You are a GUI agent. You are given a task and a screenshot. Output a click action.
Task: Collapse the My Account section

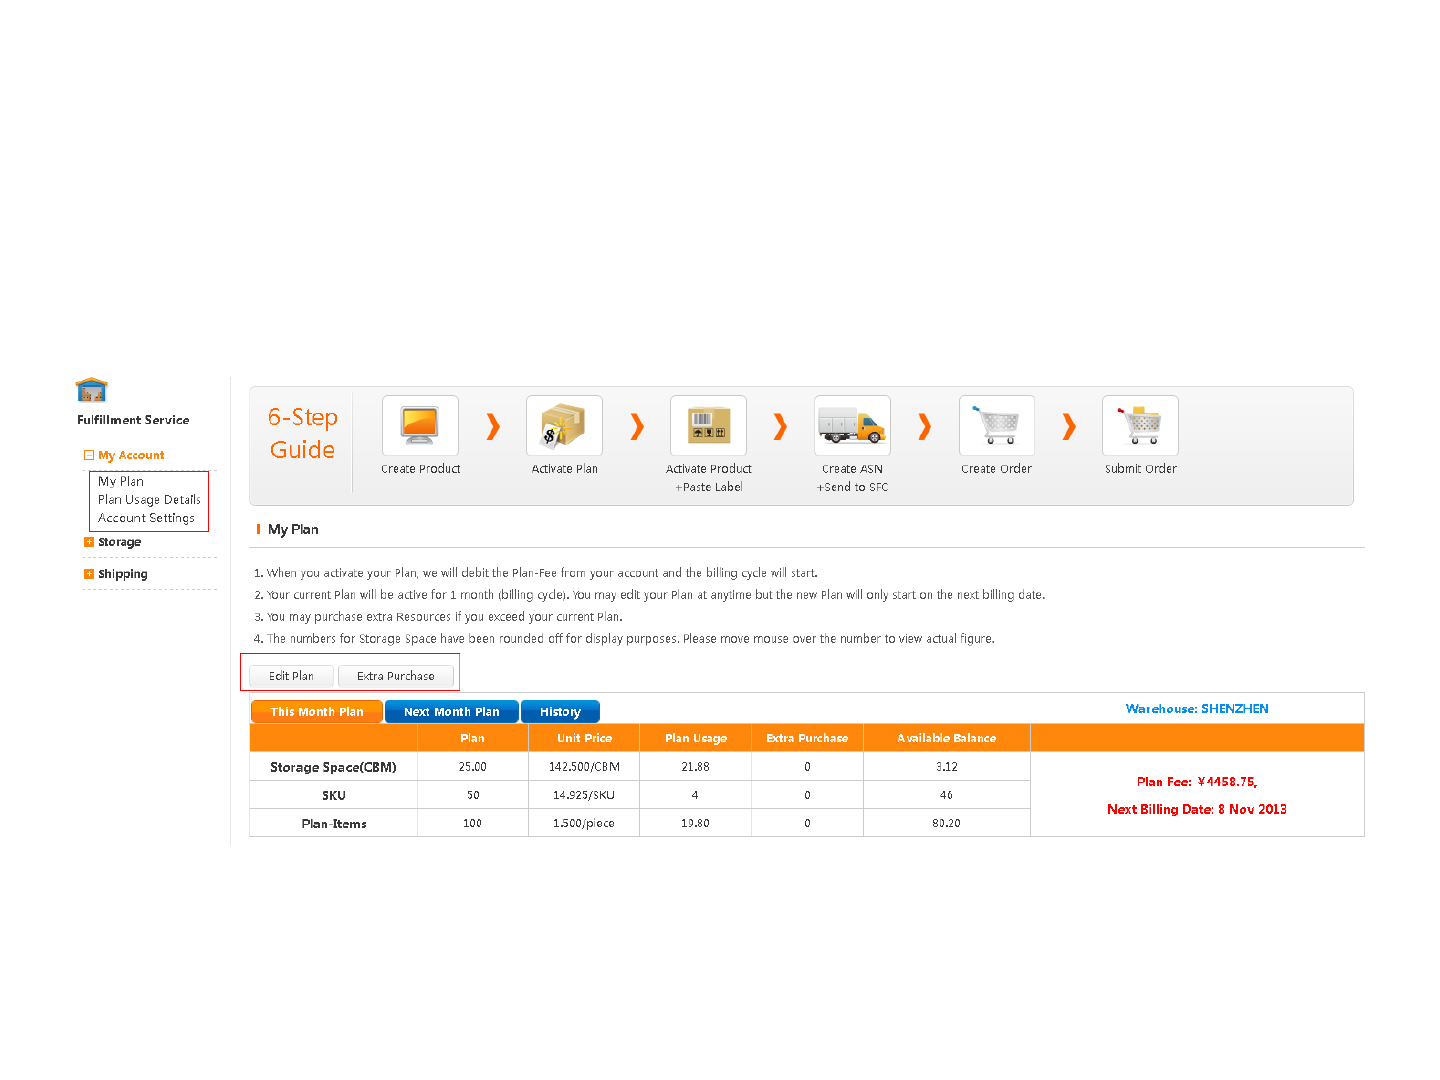tap(89, 455)
